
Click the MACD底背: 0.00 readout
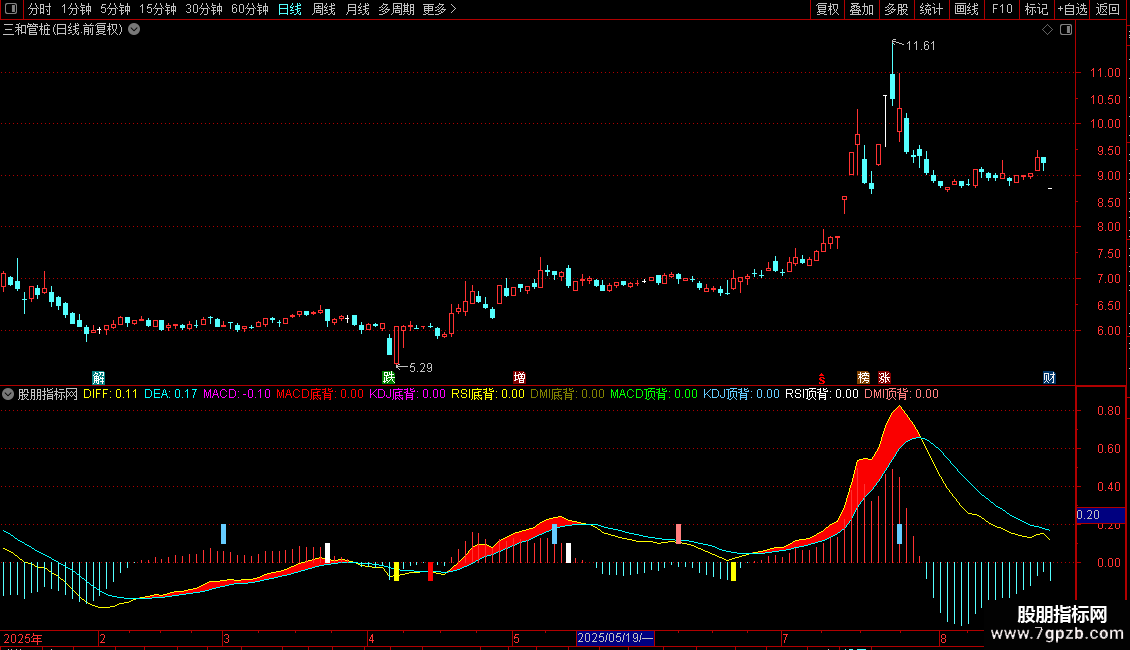pyautogui.click(x=320, y=394)
